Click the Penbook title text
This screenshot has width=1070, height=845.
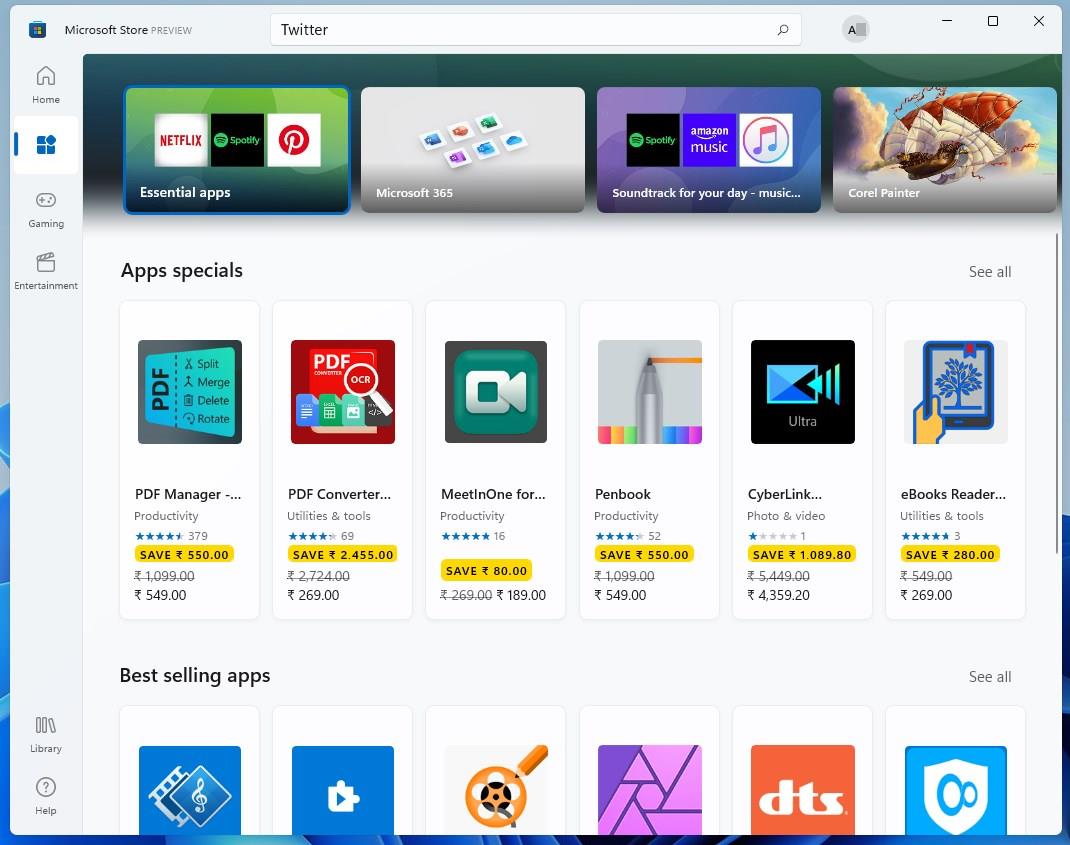coord(622,494)
